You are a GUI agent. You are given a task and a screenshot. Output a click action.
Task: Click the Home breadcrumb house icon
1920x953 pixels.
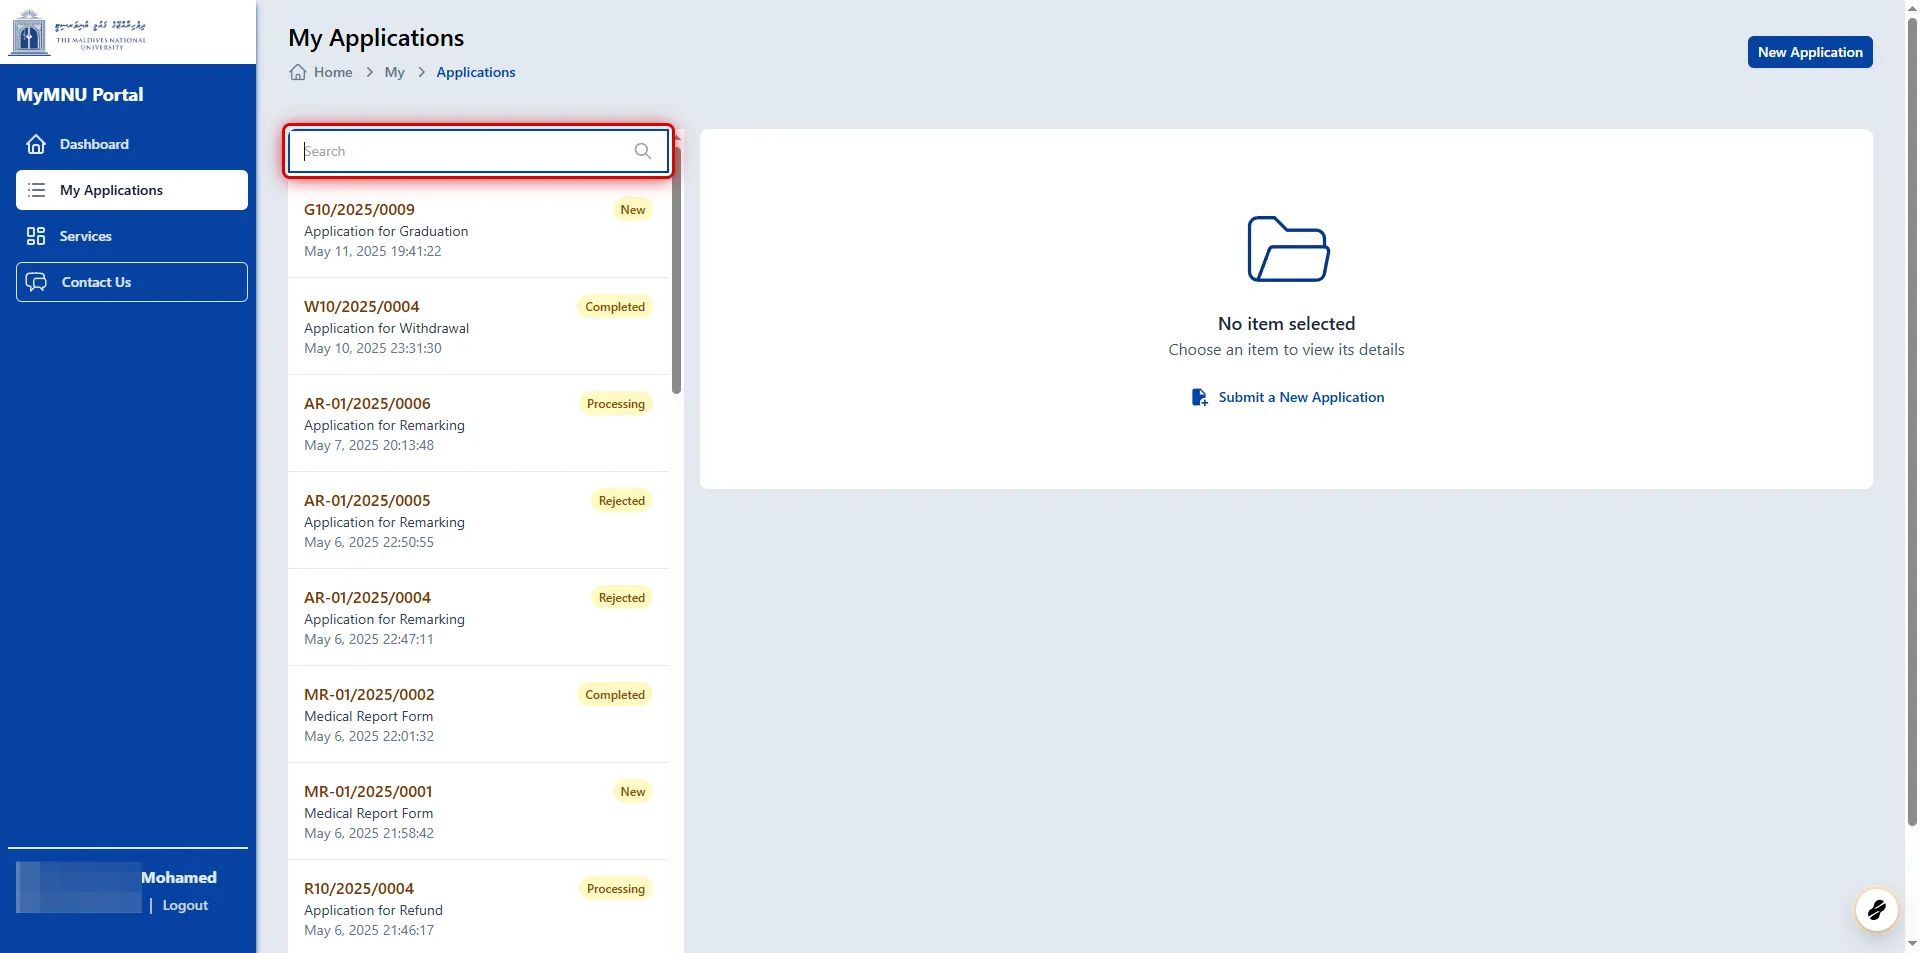coord(298,72)
